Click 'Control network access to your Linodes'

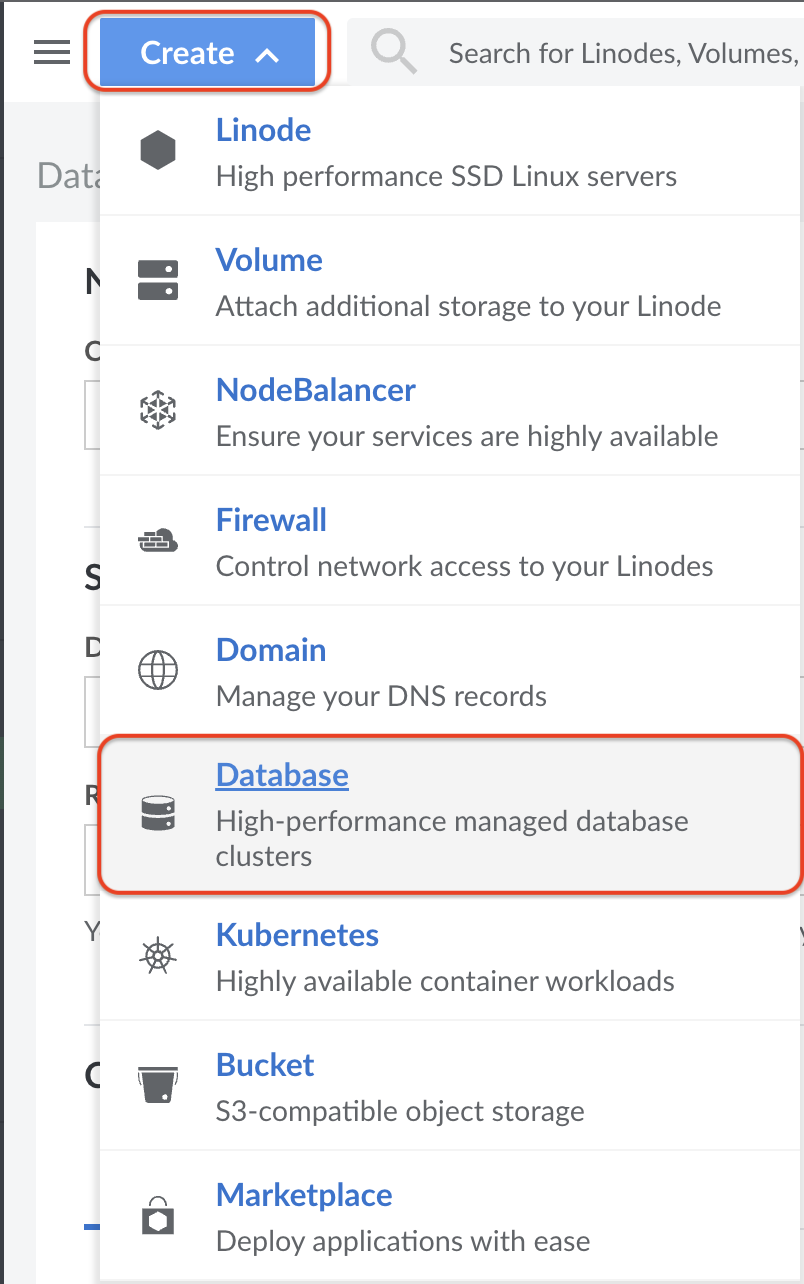pyautogui.click(x=464, y=566)
